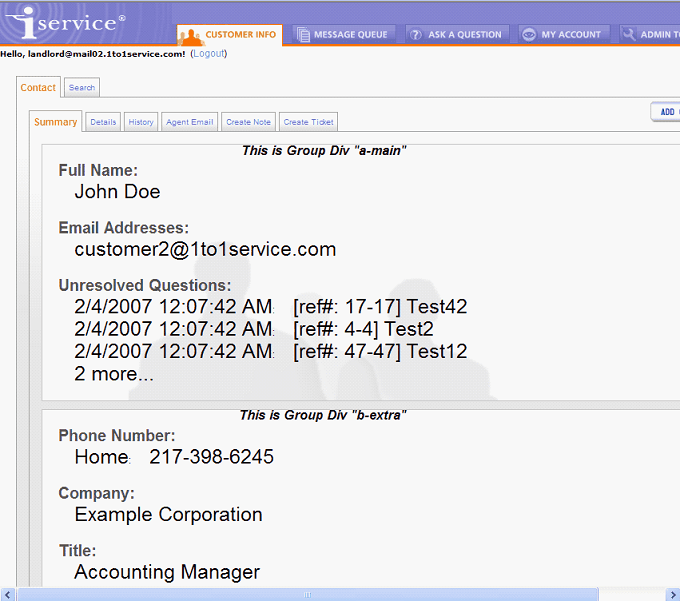The width and height of the screenshot is (681, 602).
Task: Click the home phone 217-398-6245
Action: 212,457
